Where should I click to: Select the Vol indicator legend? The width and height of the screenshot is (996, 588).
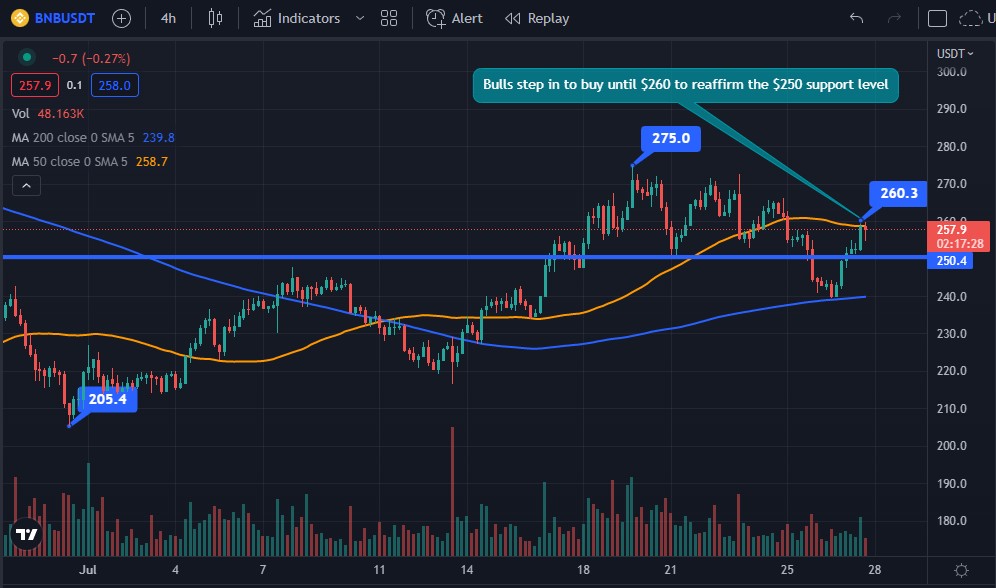coord(20,114)
